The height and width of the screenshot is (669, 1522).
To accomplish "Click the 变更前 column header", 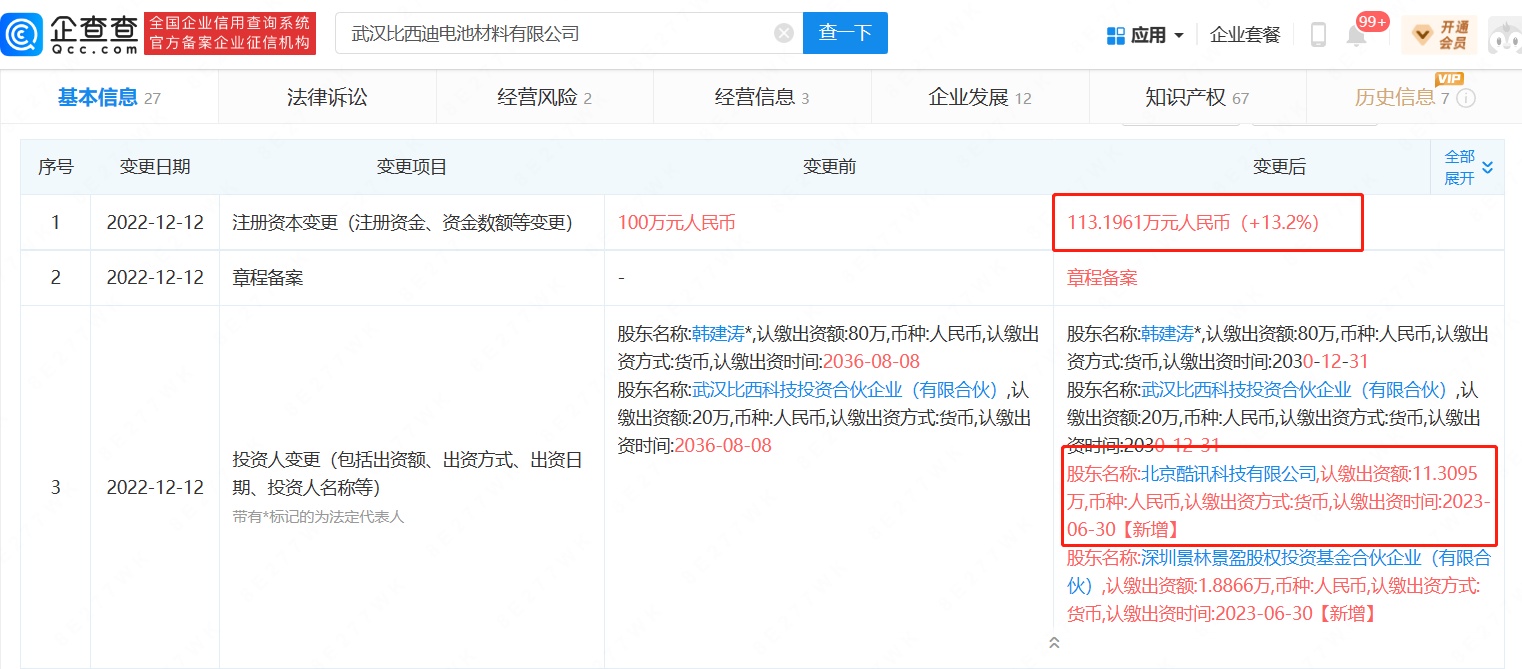I will 829,167.
